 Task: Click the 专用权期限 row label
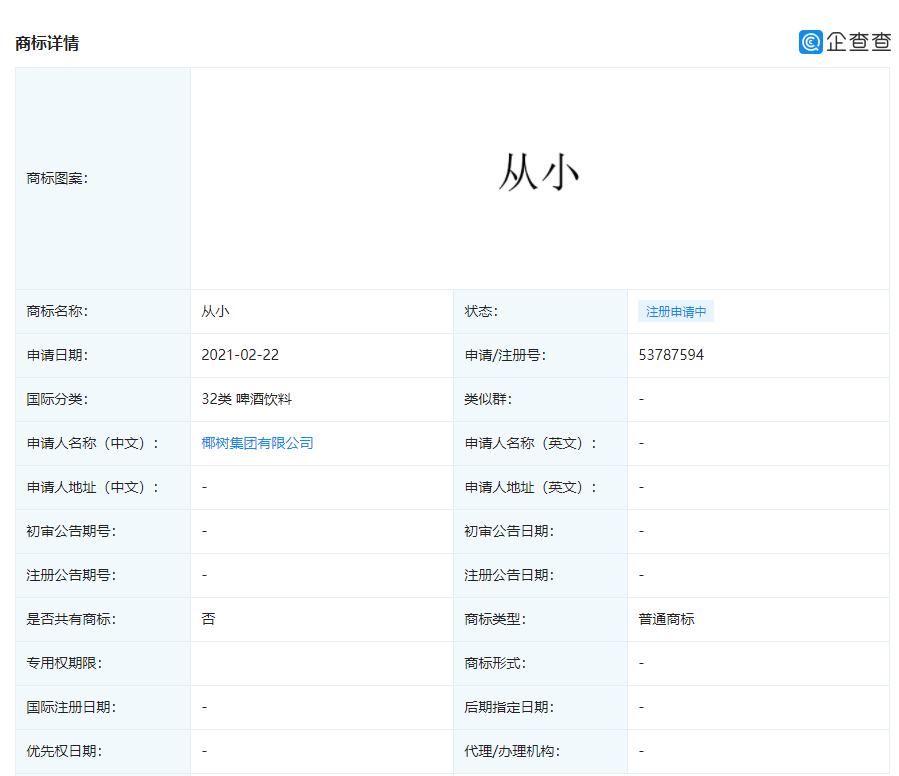coord(55,663)
